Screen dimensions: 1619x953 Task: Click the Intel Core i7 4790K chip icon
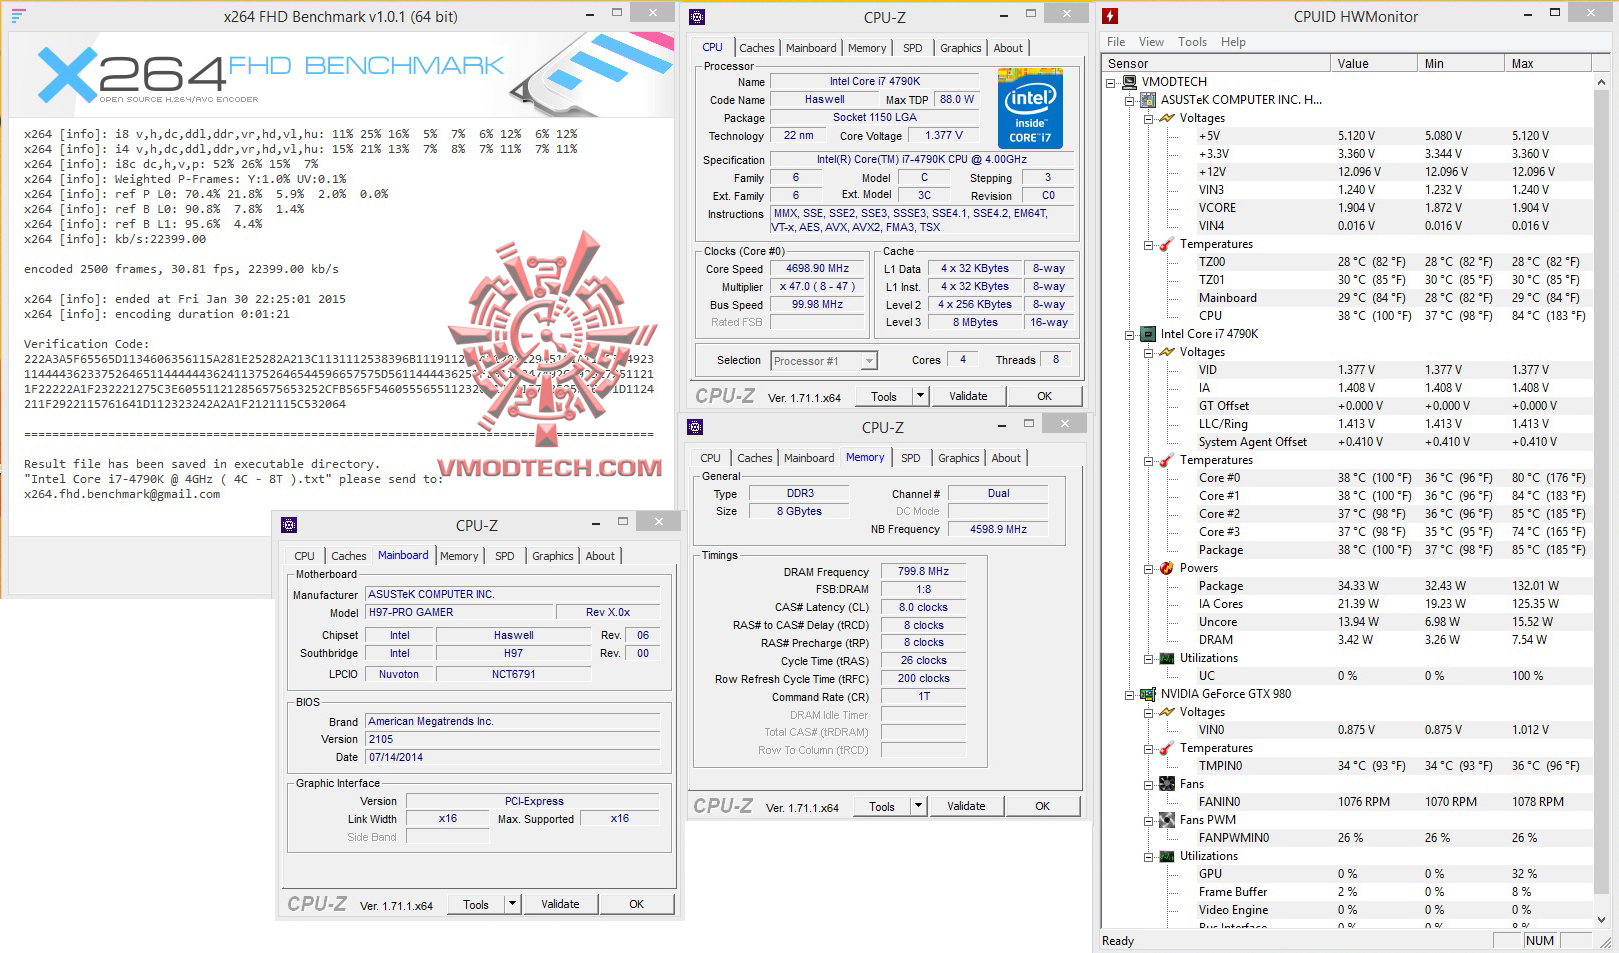[1149, 334]
